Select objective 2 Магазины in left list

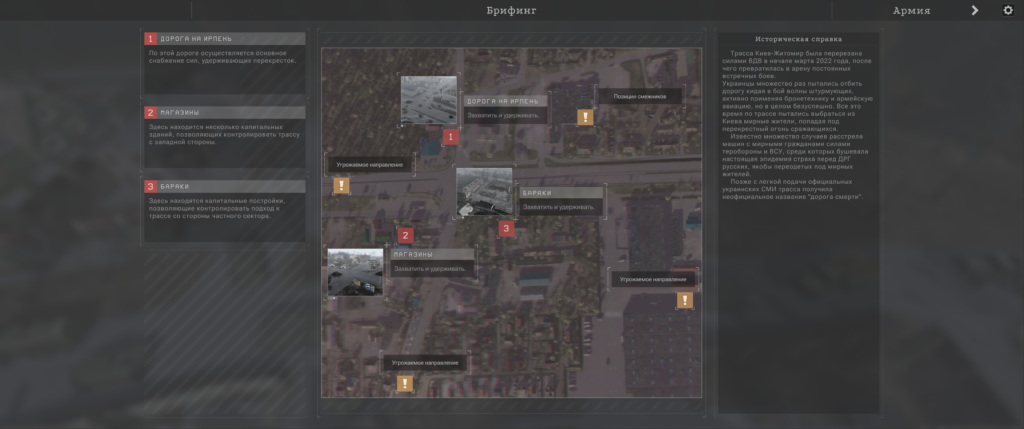(224, 113)
